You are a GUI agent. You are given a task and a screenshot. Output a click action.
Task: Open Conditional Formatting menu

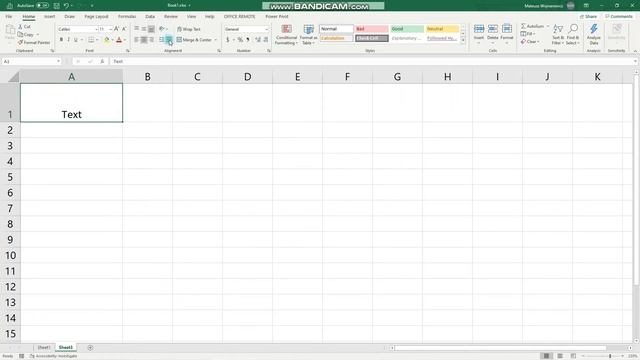286,35
